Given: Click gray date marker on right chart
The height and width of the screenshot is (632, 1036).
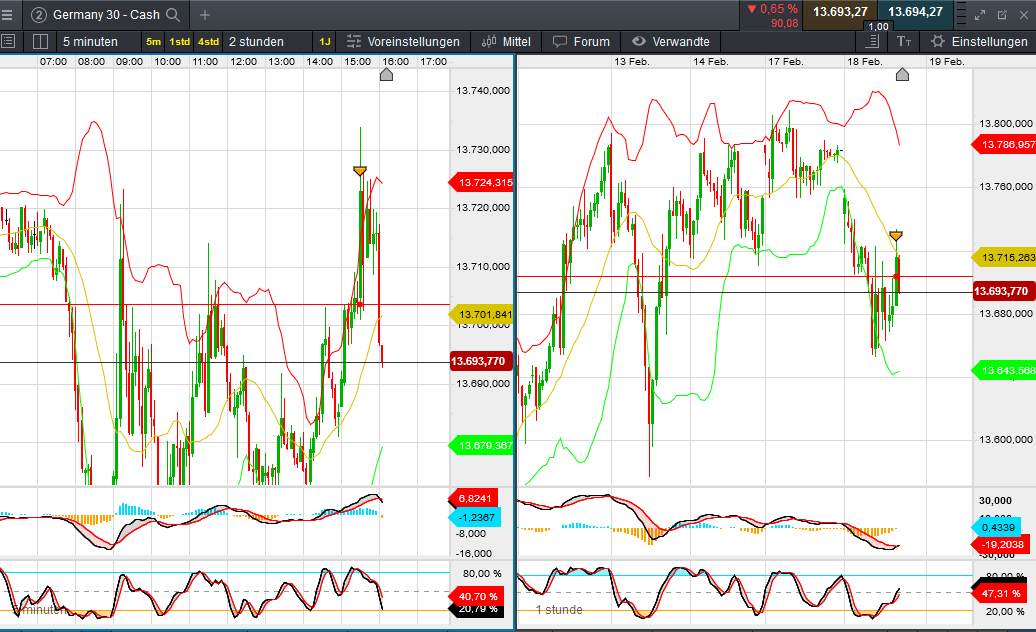Looking at the screenshot, I should [x=902, y=75].
